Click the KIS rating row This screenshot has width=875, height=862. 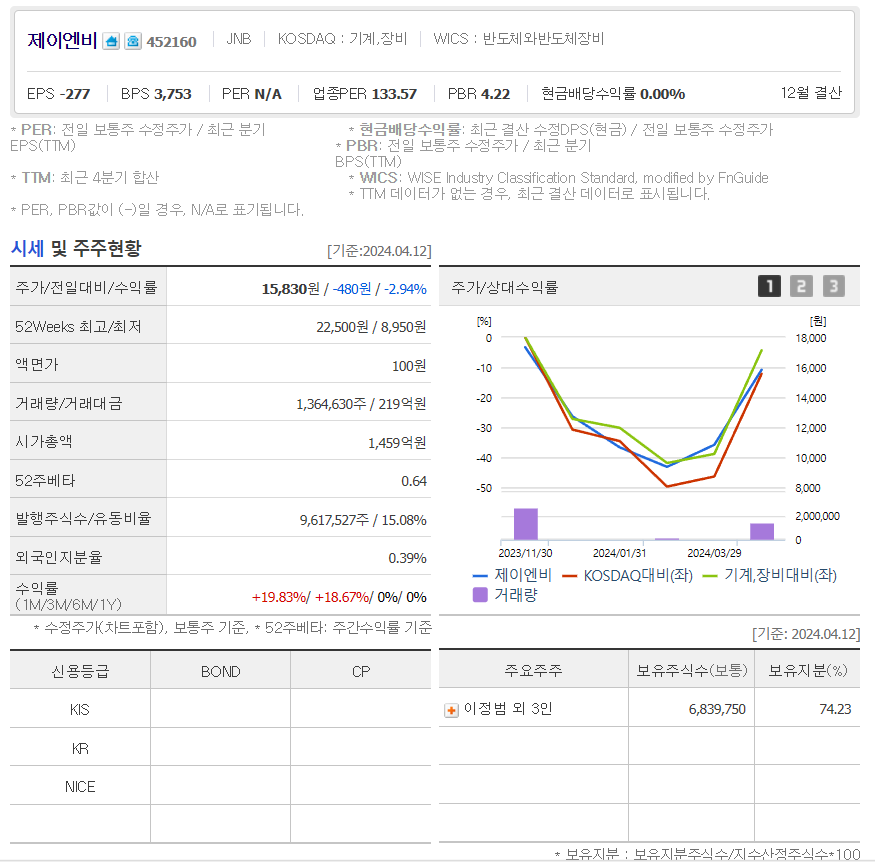pyautogui.click(x=220, y=709)
